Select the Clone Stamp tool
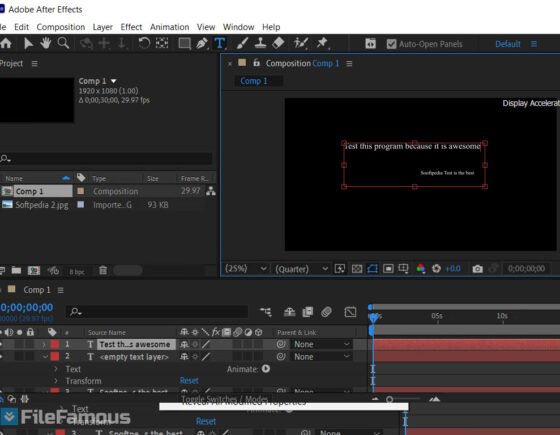This screenshot has width=560, height=435. (260, 44)
